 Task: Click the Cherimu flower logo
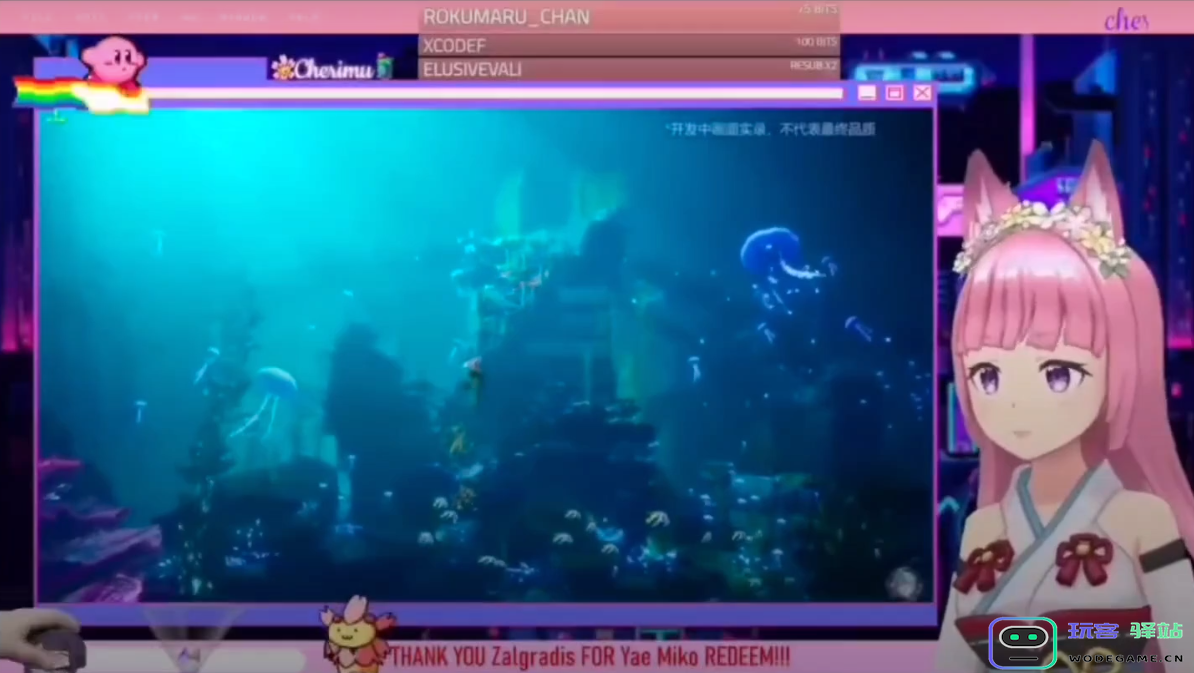[x=333, y=68]
